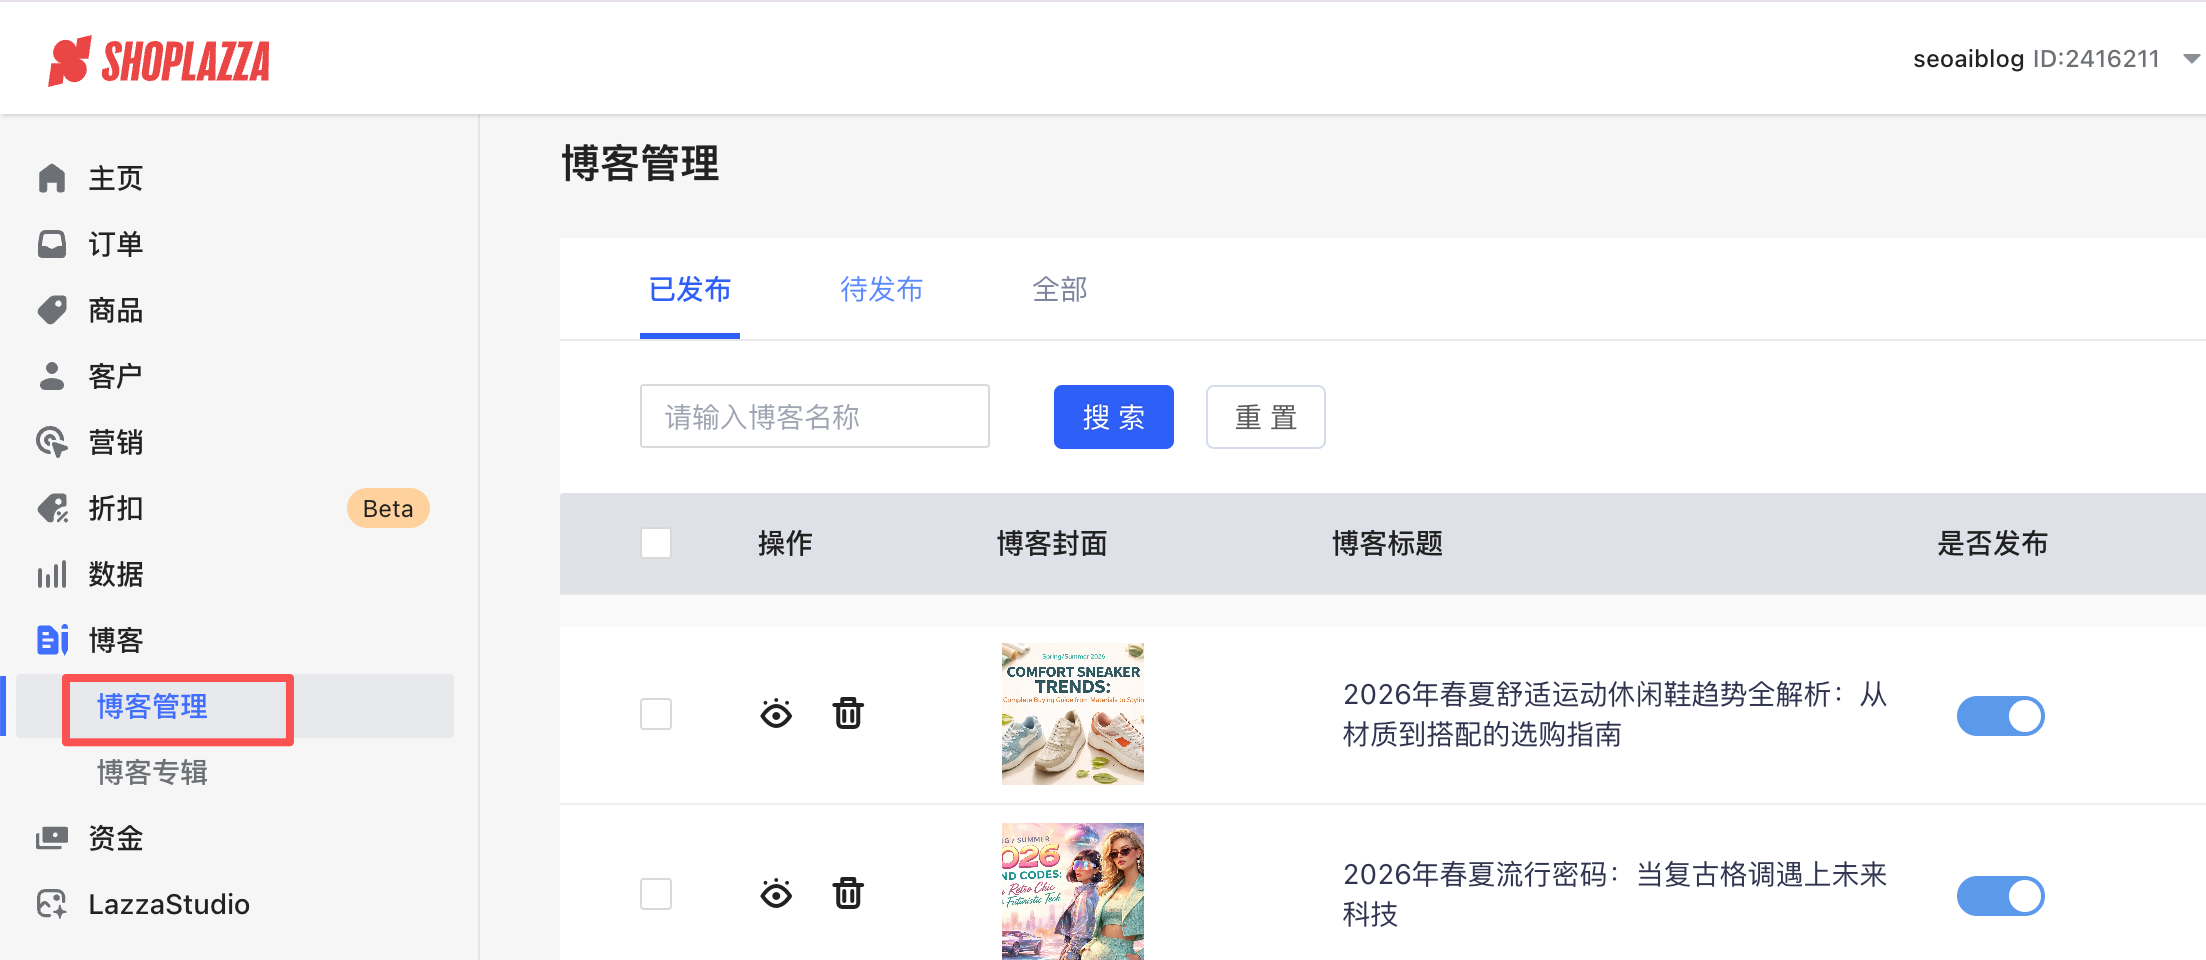
Task: Click the LazzaStudio icon
Action: coord(52,904)
